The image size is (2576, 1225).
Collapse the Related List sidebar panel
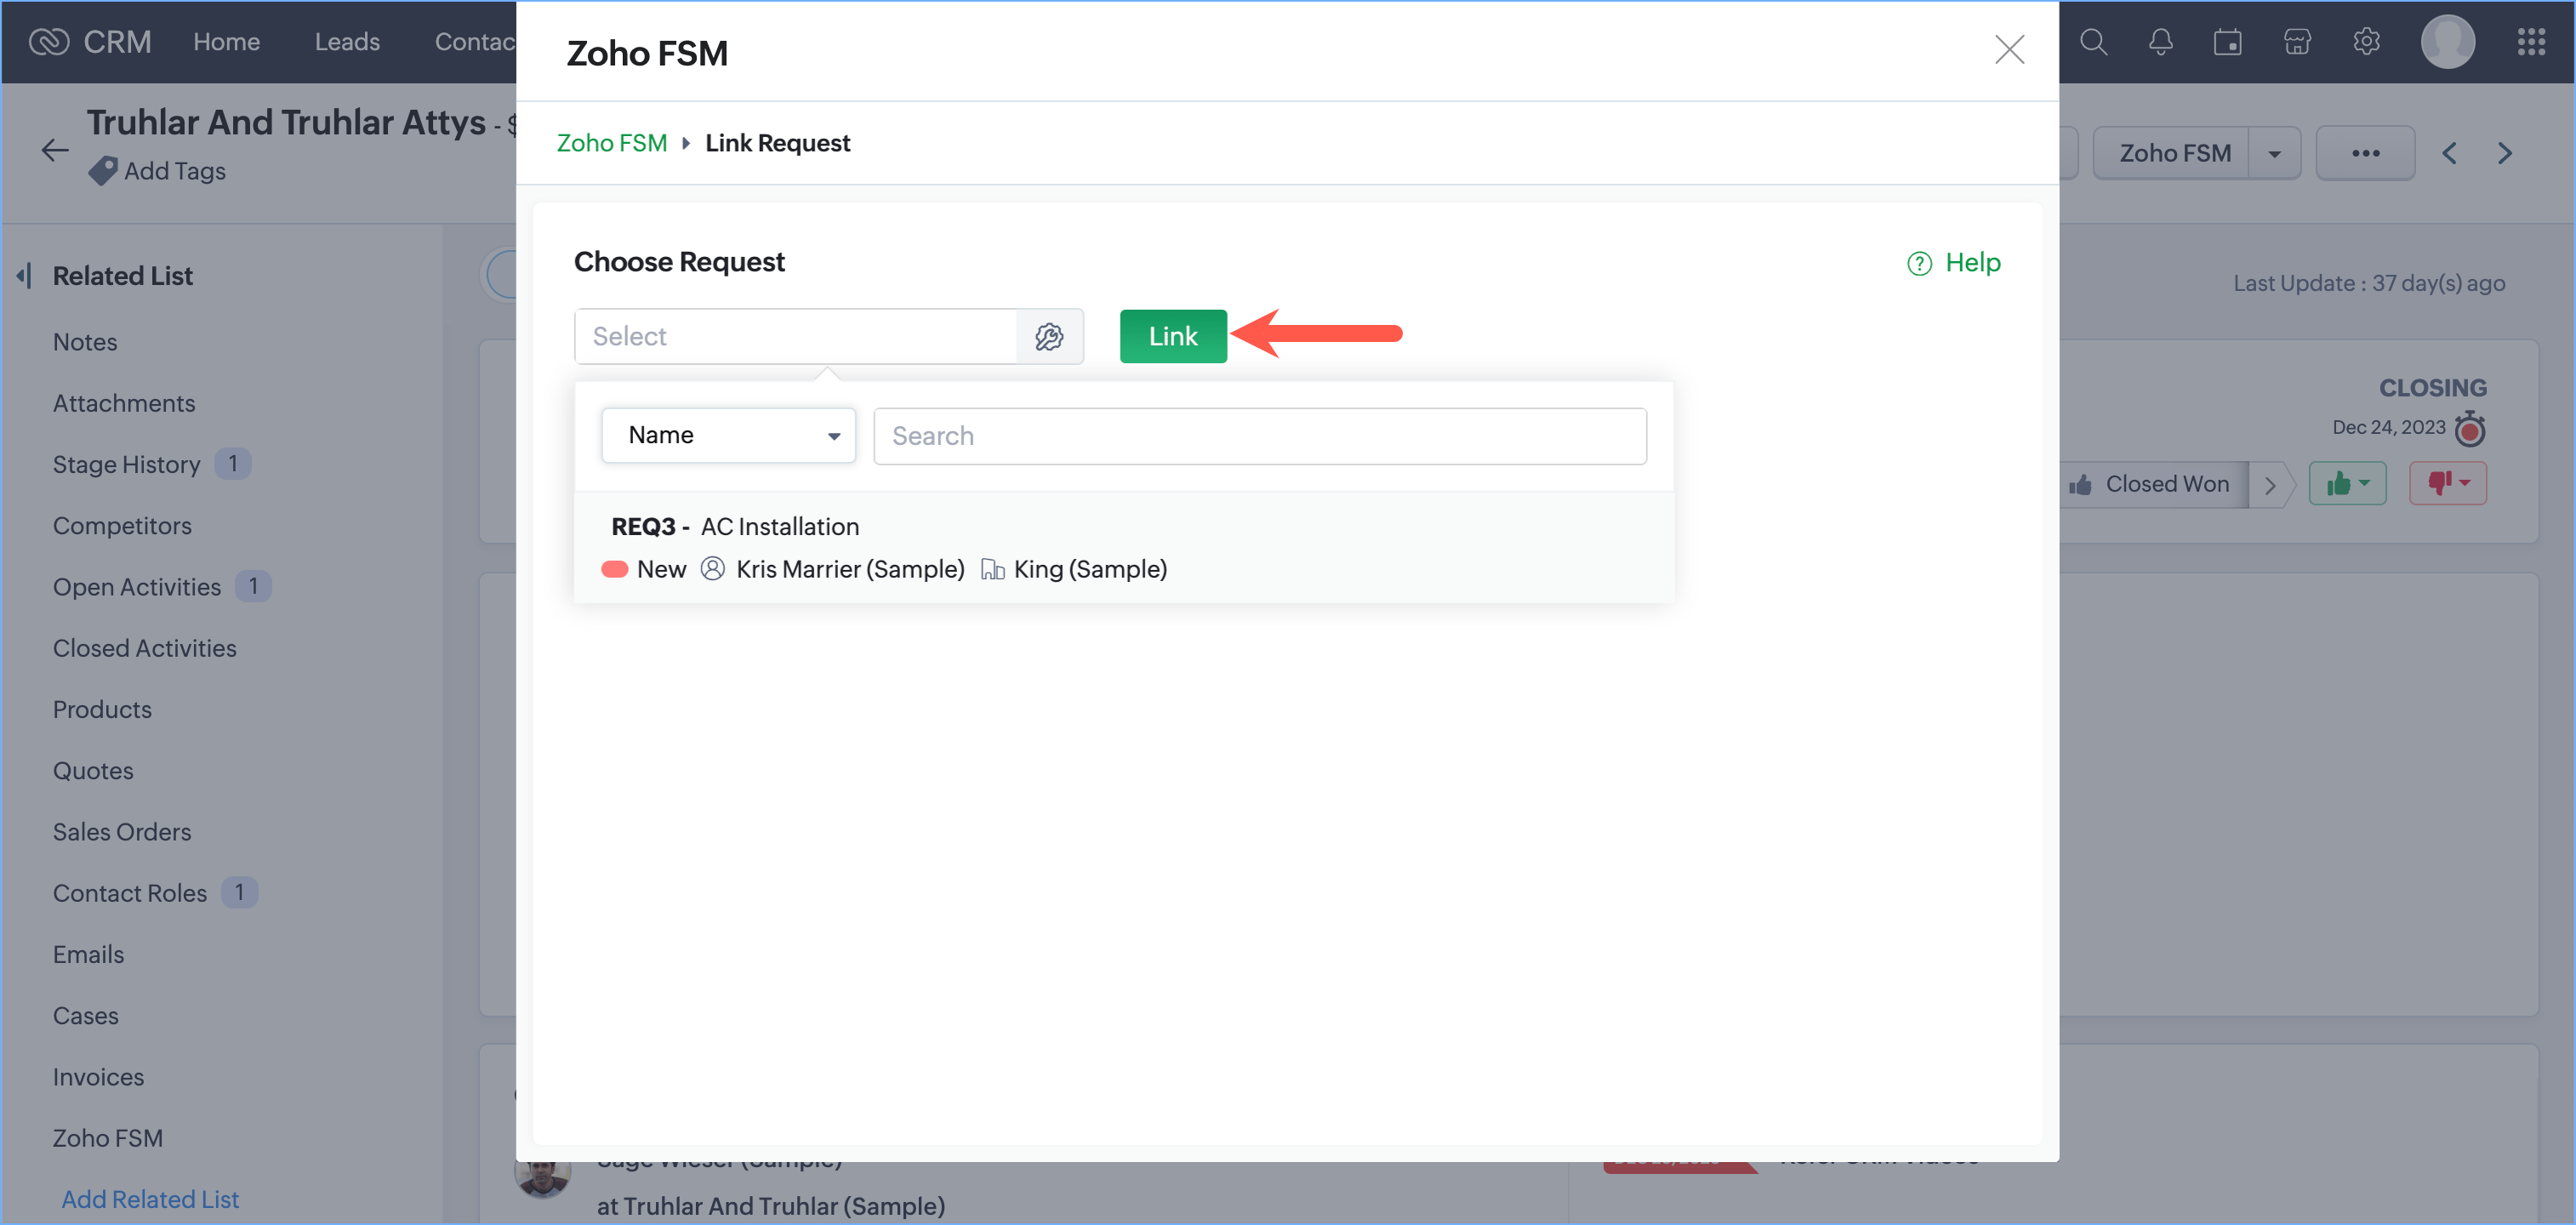point(25,276)
